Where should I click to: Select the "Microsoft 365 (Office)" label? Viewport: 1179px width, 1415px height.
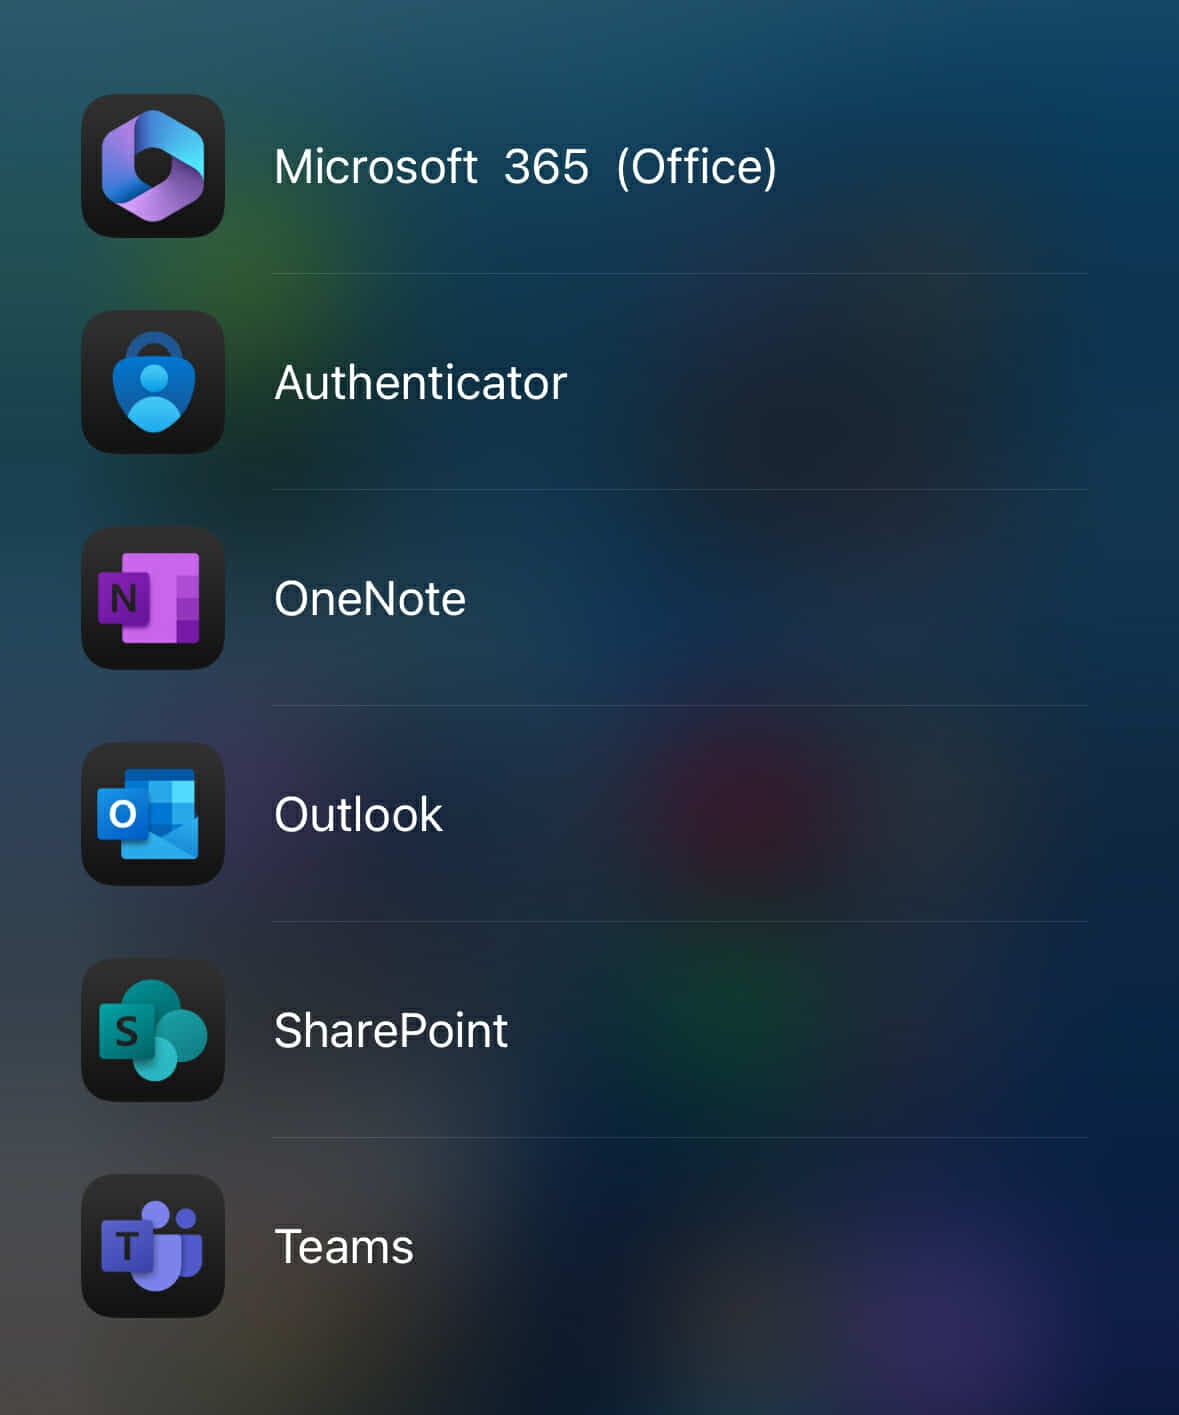click(526, 167)
